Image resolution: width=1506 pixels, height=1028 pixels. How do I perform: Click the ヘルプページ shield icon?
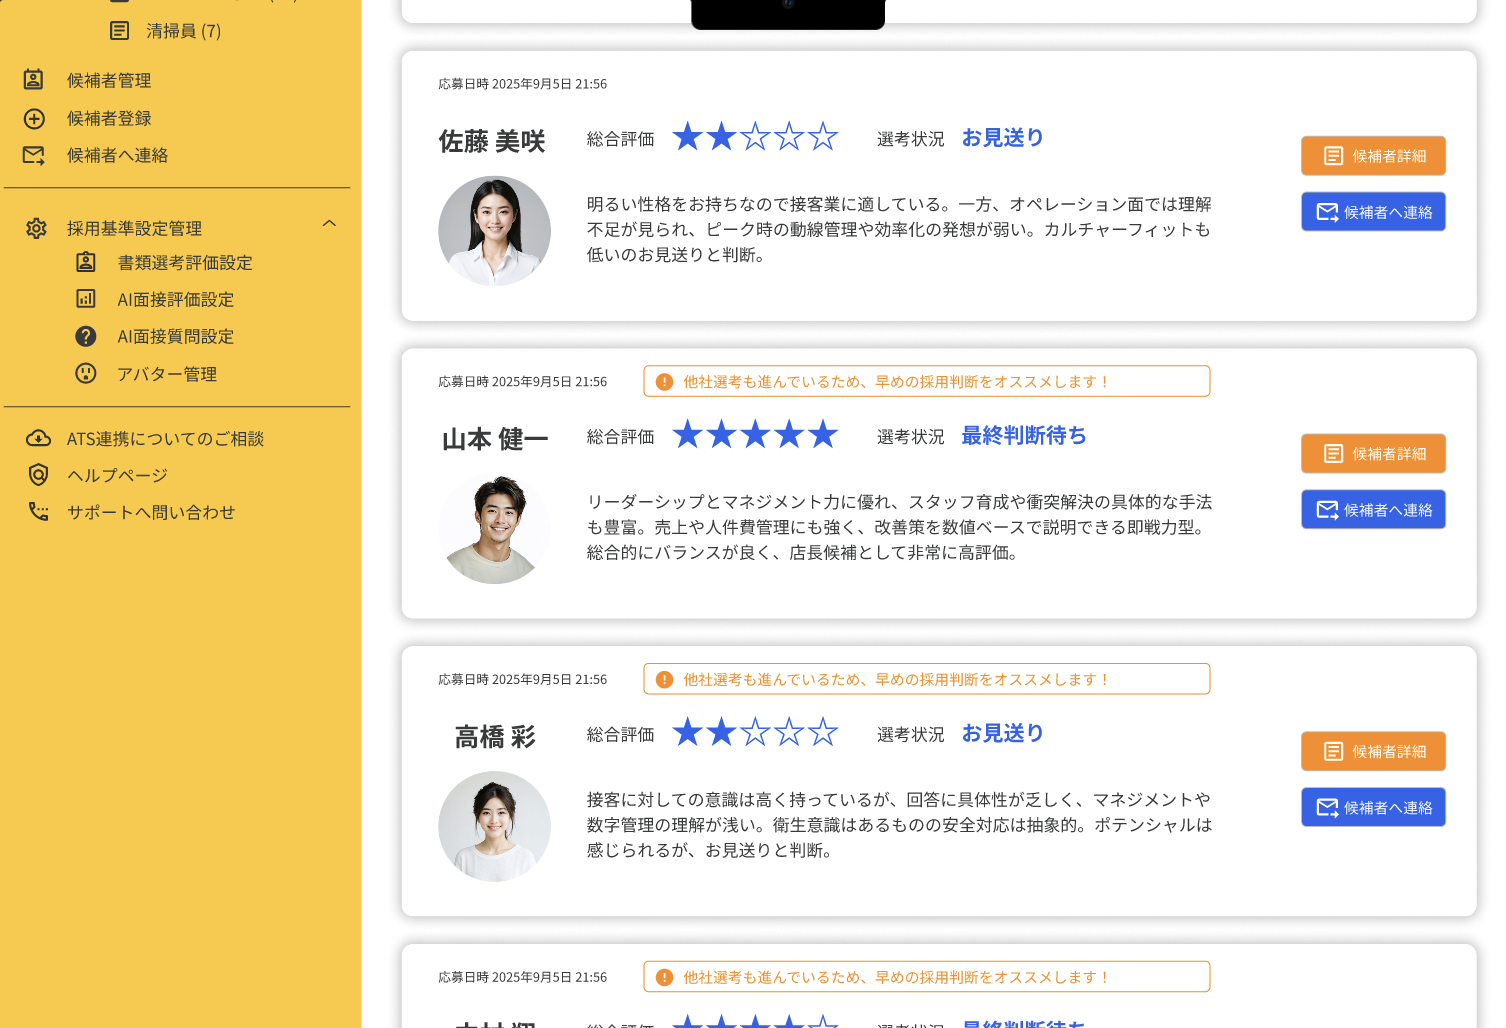click(37, 474)
